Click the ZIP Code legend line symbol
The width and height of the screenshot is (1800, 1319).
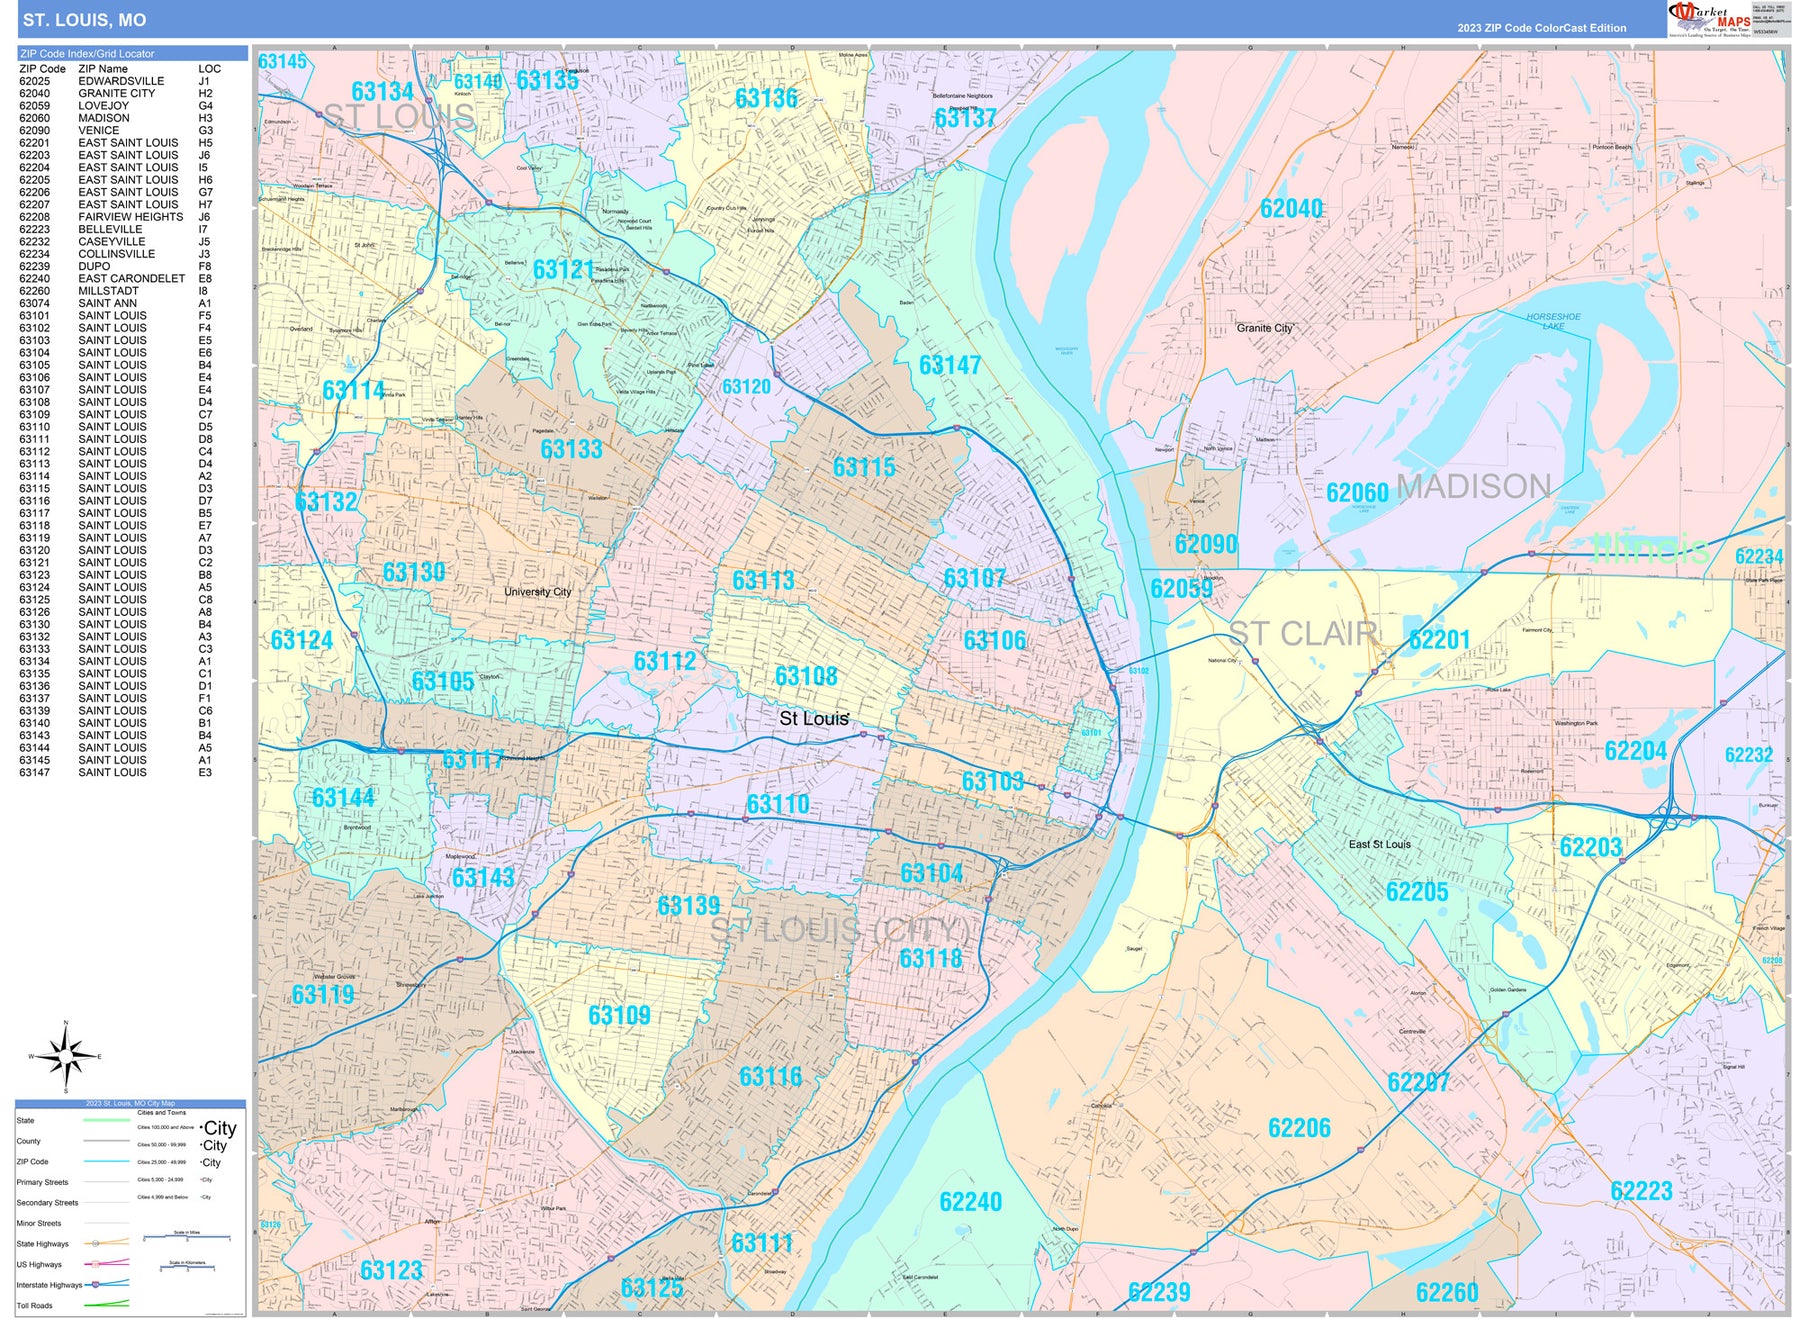(107, 1162)
